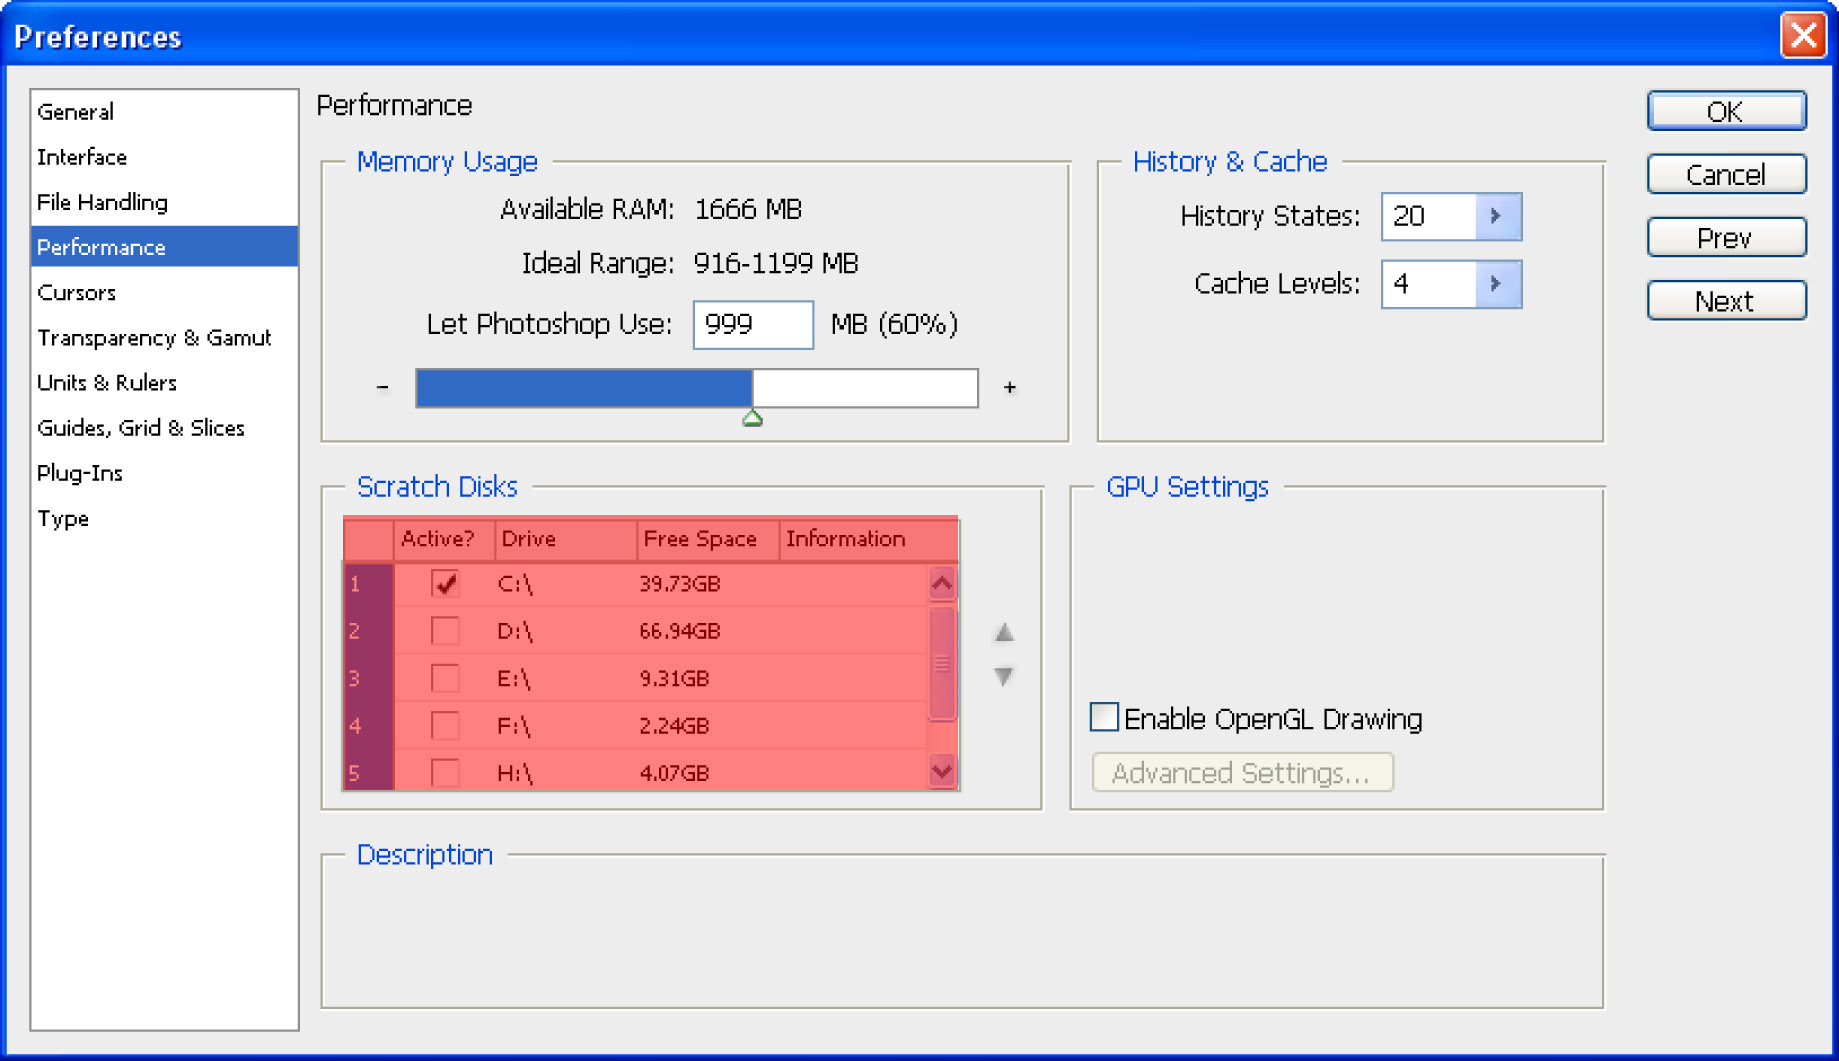Enable the H:\ scratch disk checkbox
Screen dimensions: 1839x1061
point(445,772)
